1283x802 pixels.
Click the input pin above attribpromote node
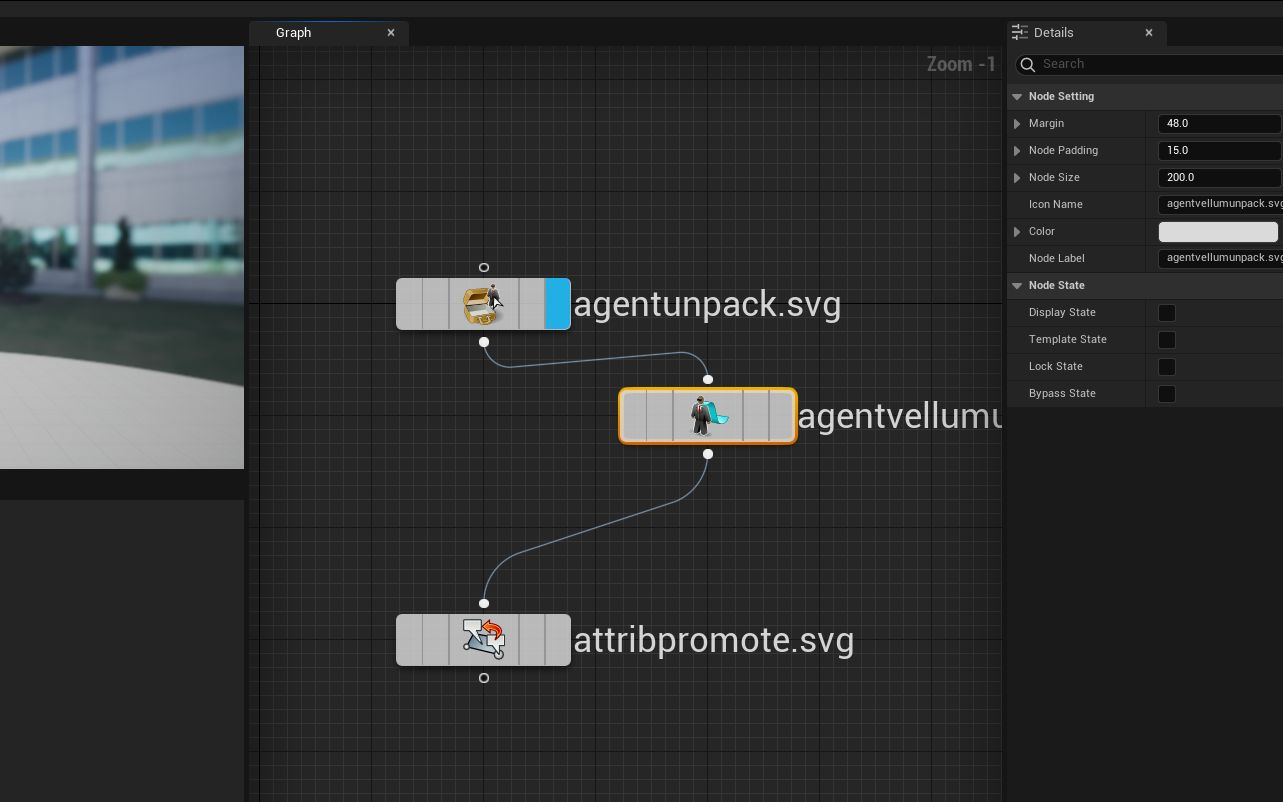click(484, 603)
